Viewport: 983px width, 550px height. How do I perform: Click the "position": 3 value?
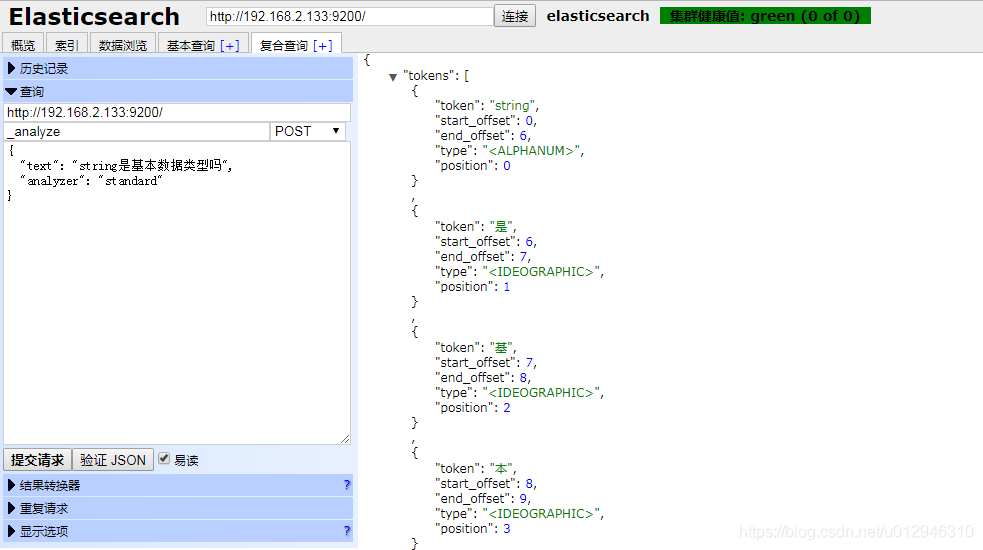coord(507,529)
